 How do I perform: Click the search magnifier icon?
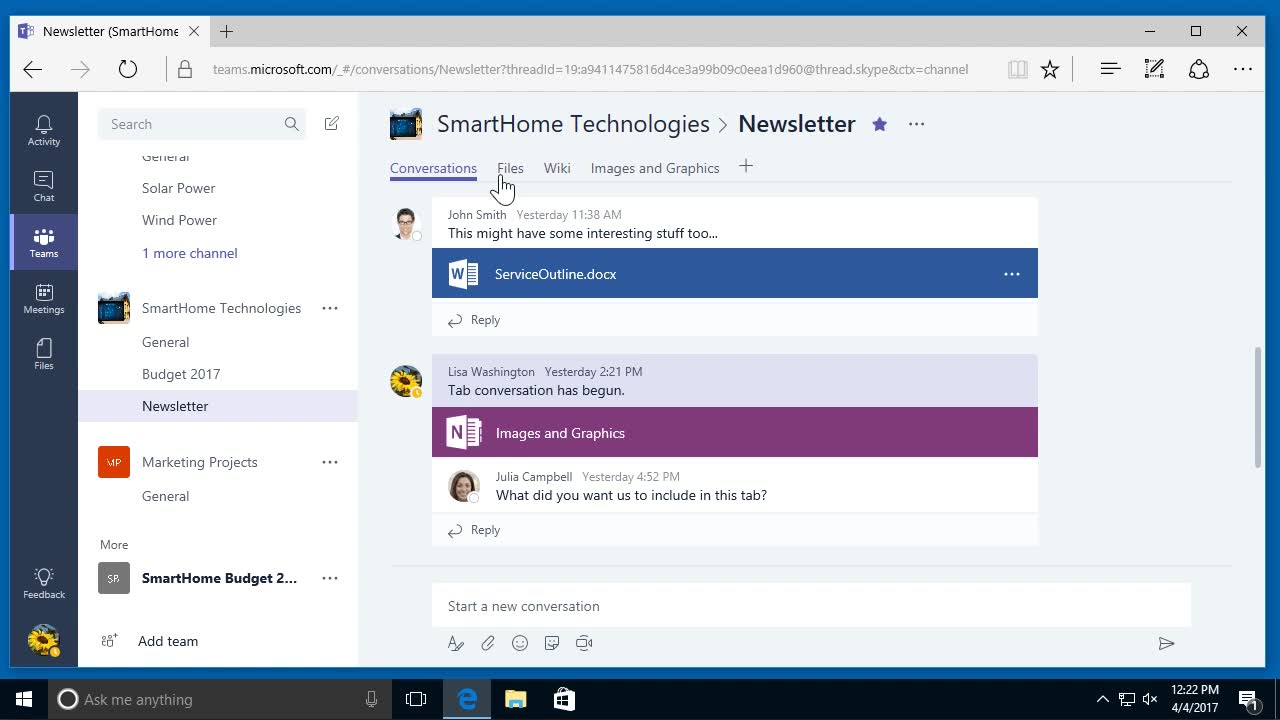coord(291,124)
